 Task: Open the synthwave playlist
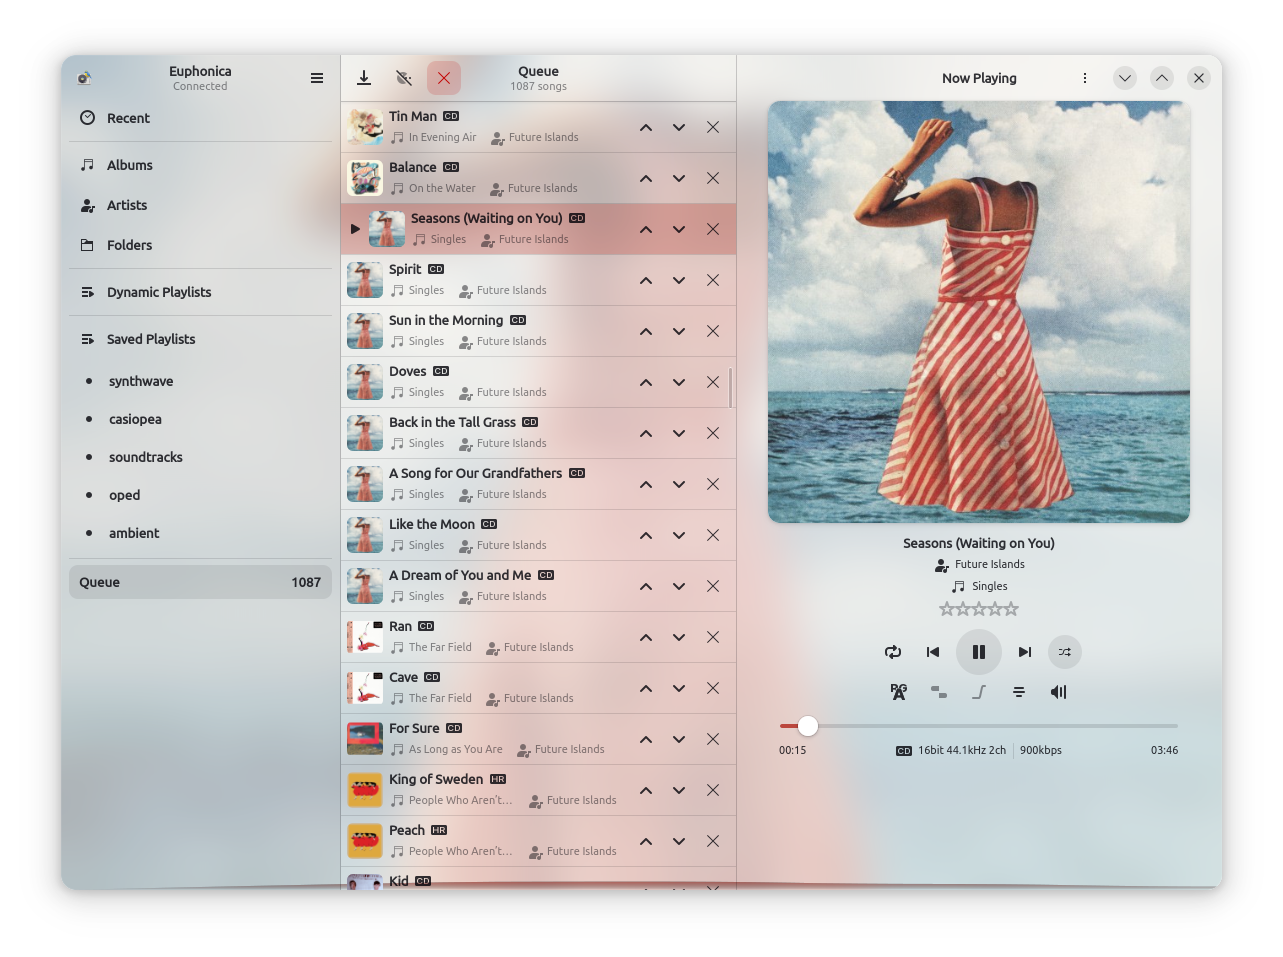click(200, 381)
